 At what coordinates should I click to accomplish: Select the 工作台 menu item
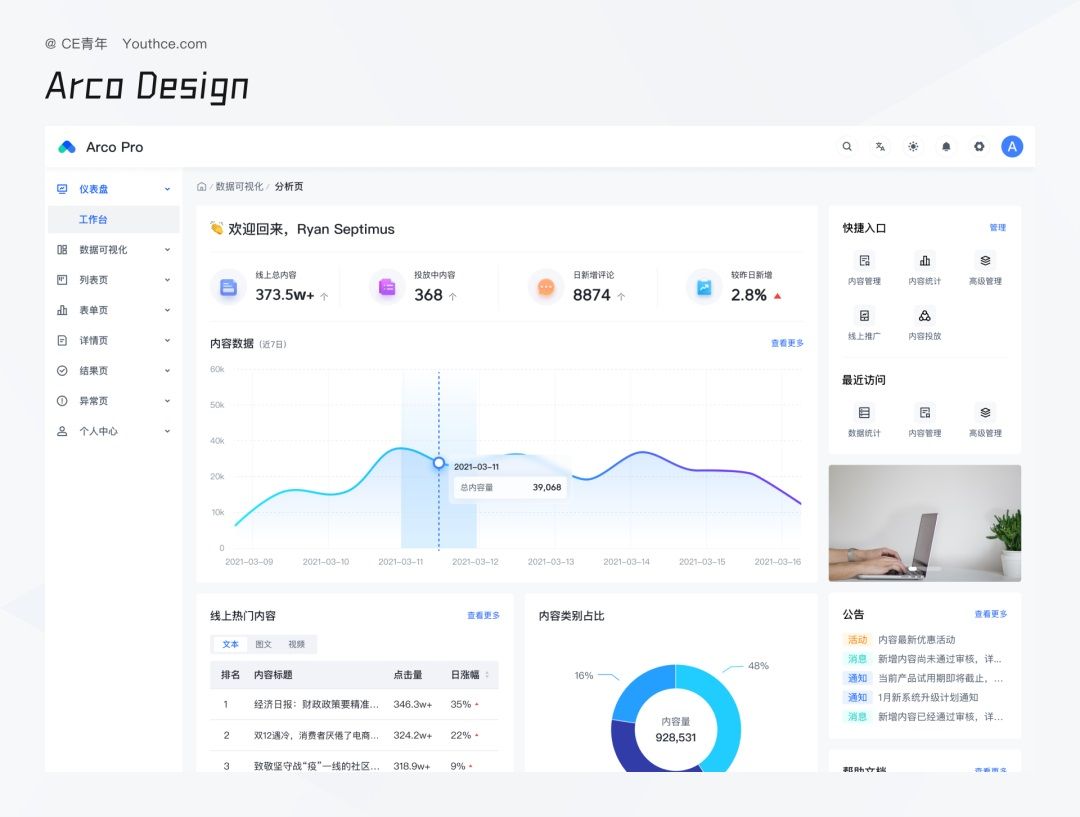[x=114, y=219]
